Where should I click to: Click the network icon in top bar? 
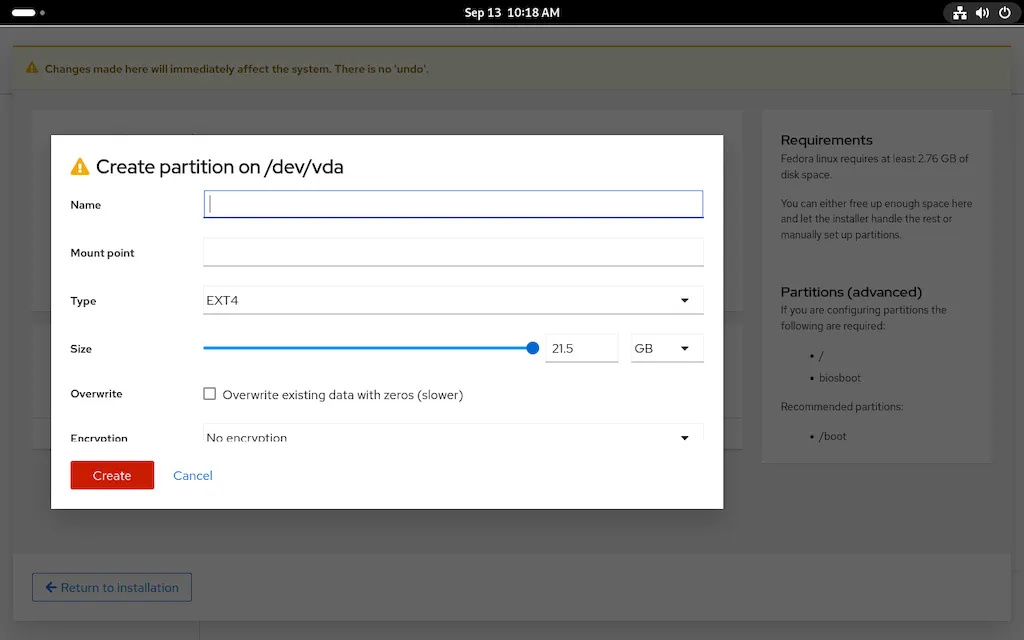(959, 12)
